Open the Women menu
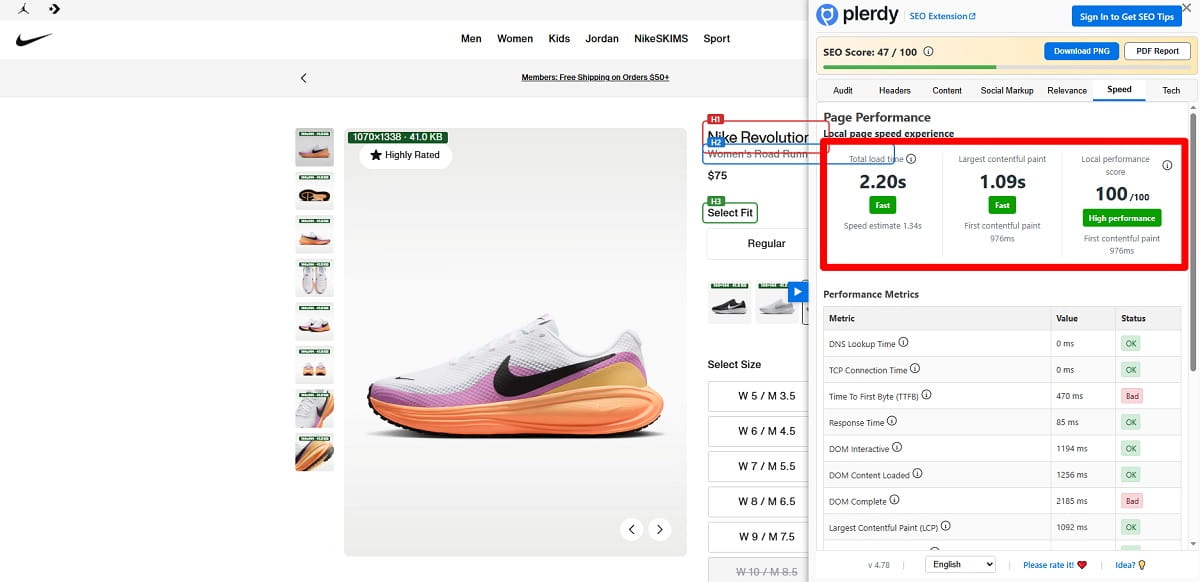This screenshot has height=582, width=1200. click(x=515, y=39)
